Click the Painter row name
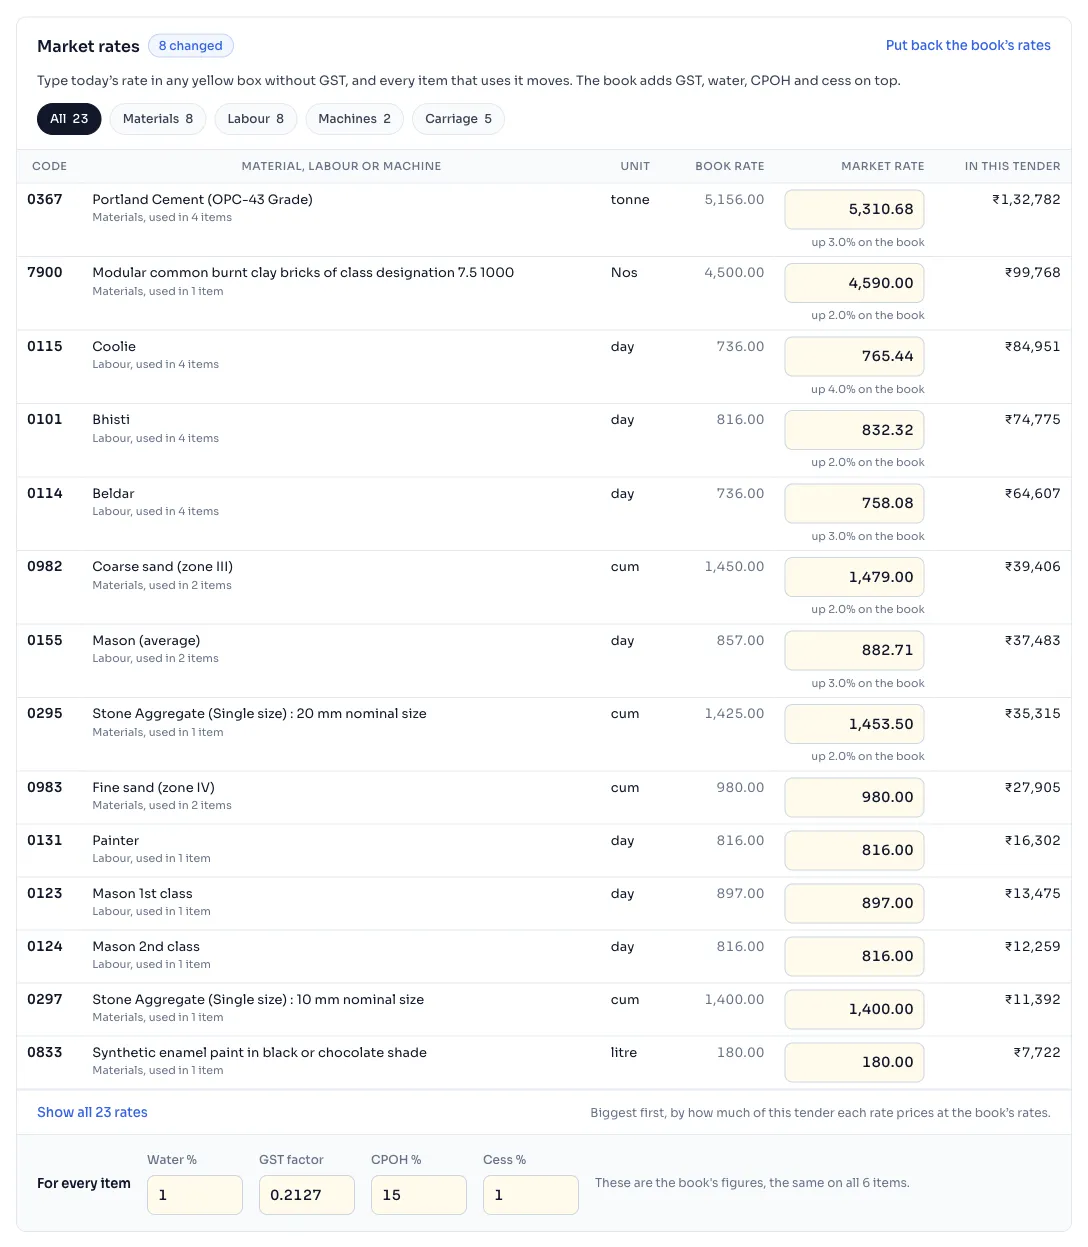The height and width of the screenshot is (1247, 1088). point(116,840)
